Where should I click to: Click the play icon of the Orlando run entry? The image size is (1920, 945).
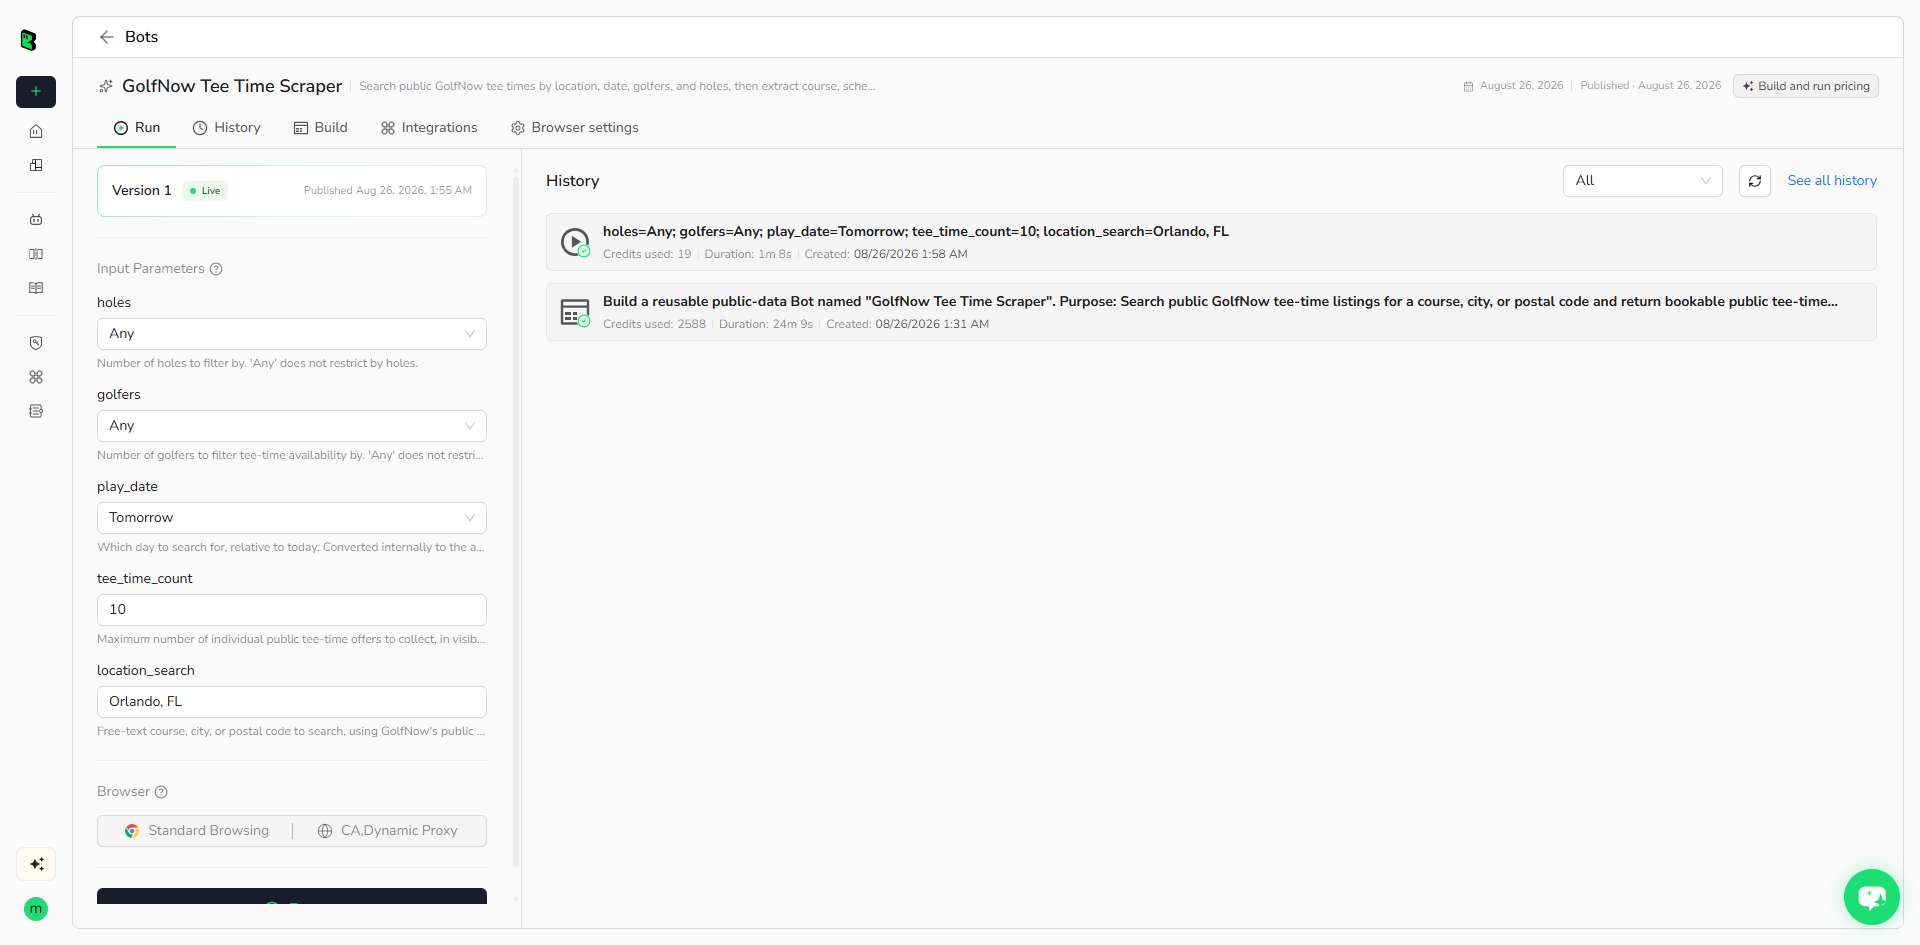[x=575, y=242]
